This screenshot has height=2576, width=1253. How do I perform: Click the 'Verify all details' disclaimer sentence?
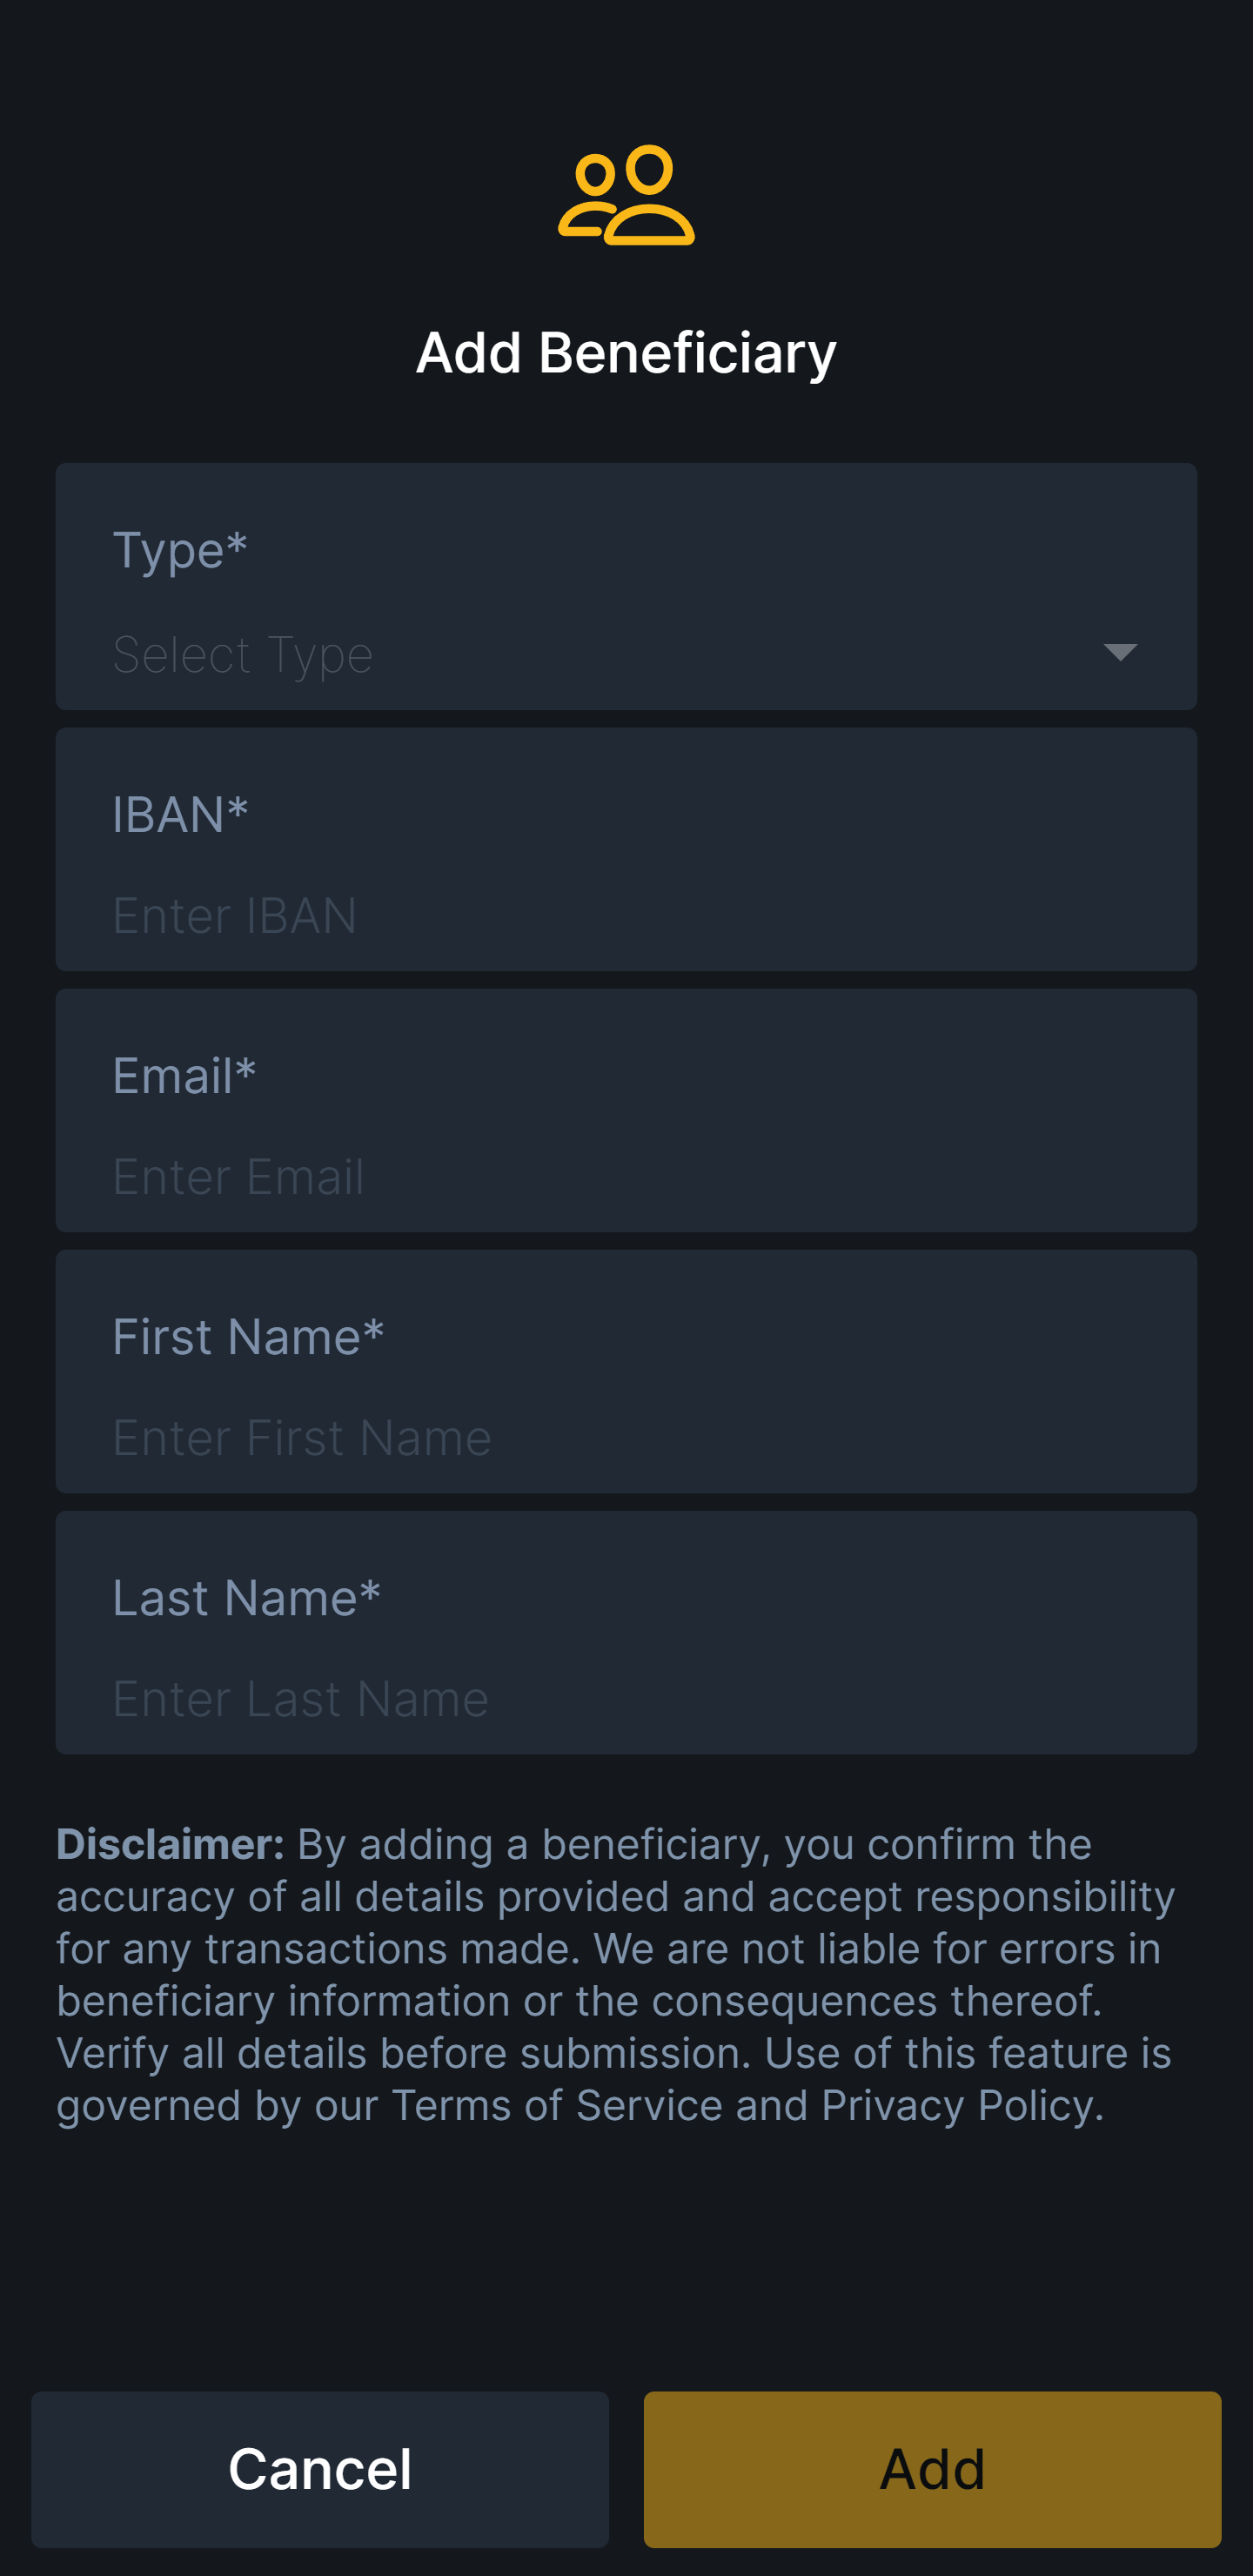400,2053
